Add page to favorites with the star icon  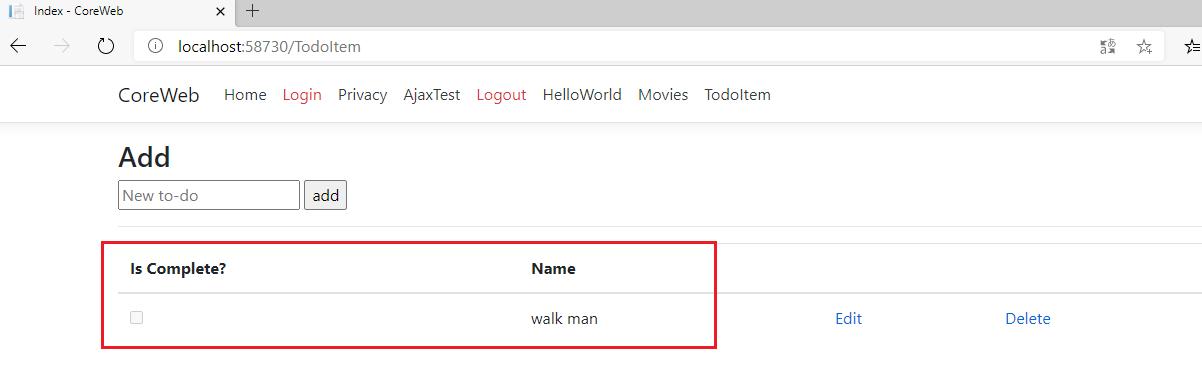click(x=1144, y=46)
